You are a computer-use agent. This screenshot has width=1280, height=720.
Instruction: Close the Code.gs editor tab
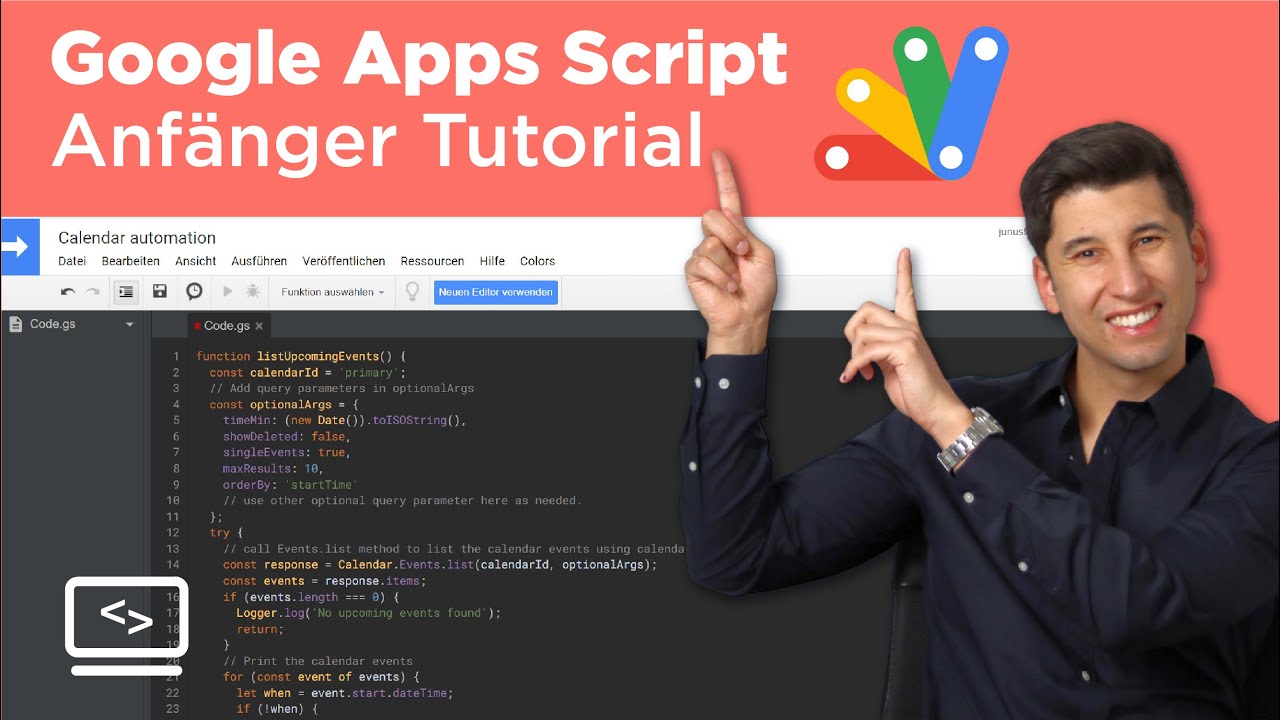pos(259,326)
